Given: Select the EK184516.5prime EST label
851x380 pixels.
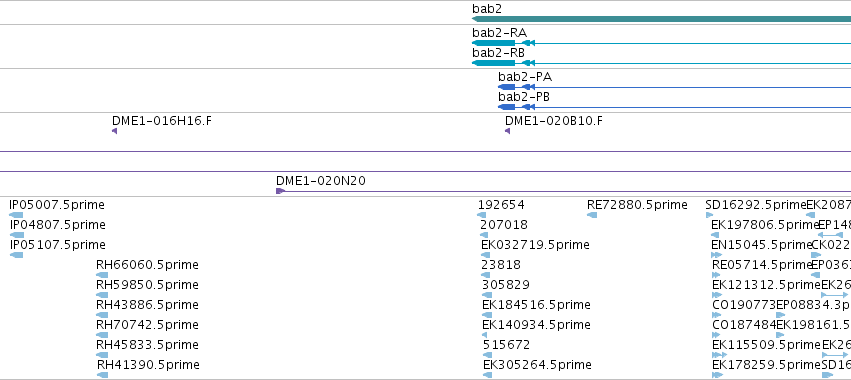Looking at the screenshot, I should point(536,305).
